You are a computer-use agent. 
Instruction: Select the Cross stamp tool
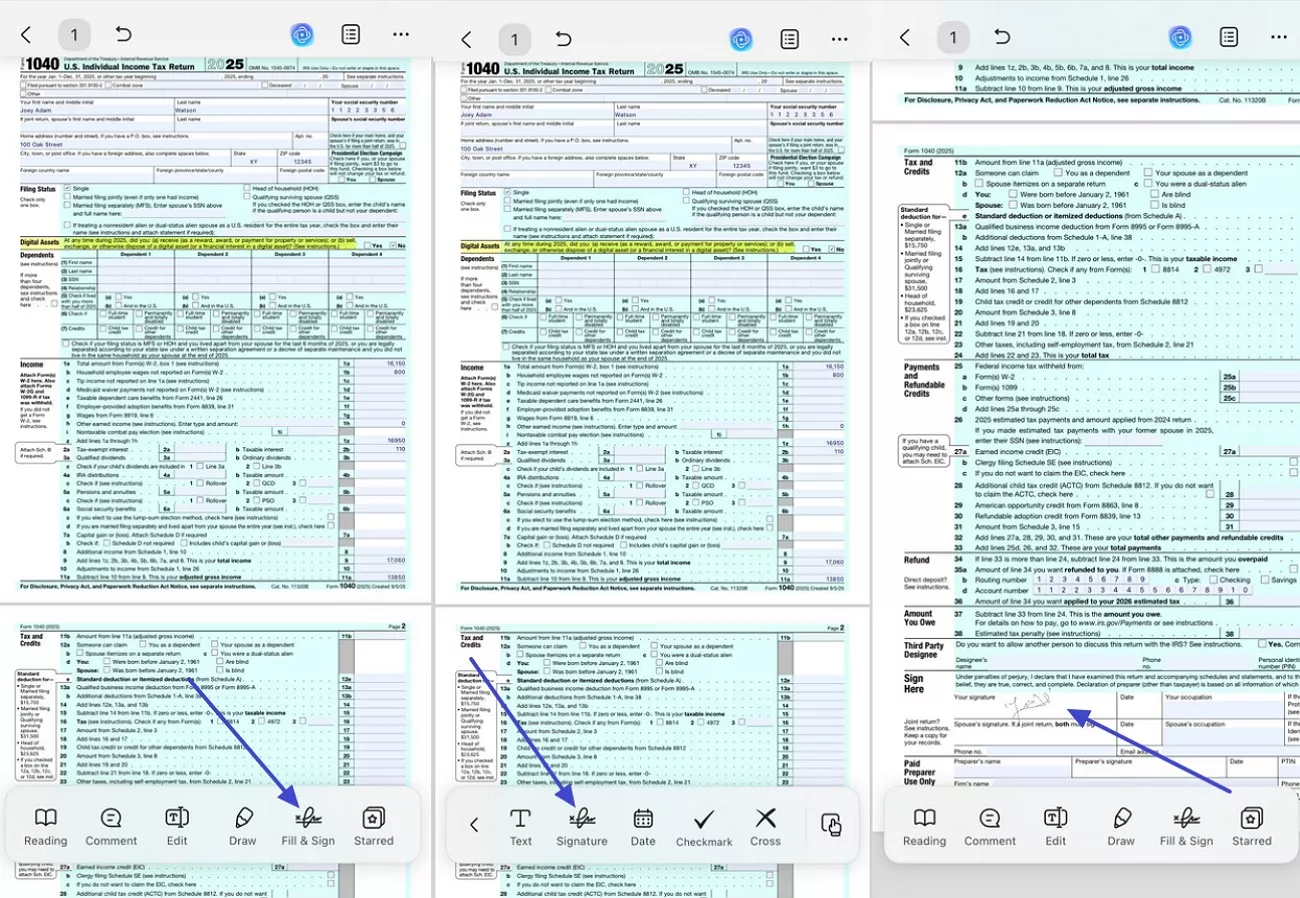tap(765, 823)
